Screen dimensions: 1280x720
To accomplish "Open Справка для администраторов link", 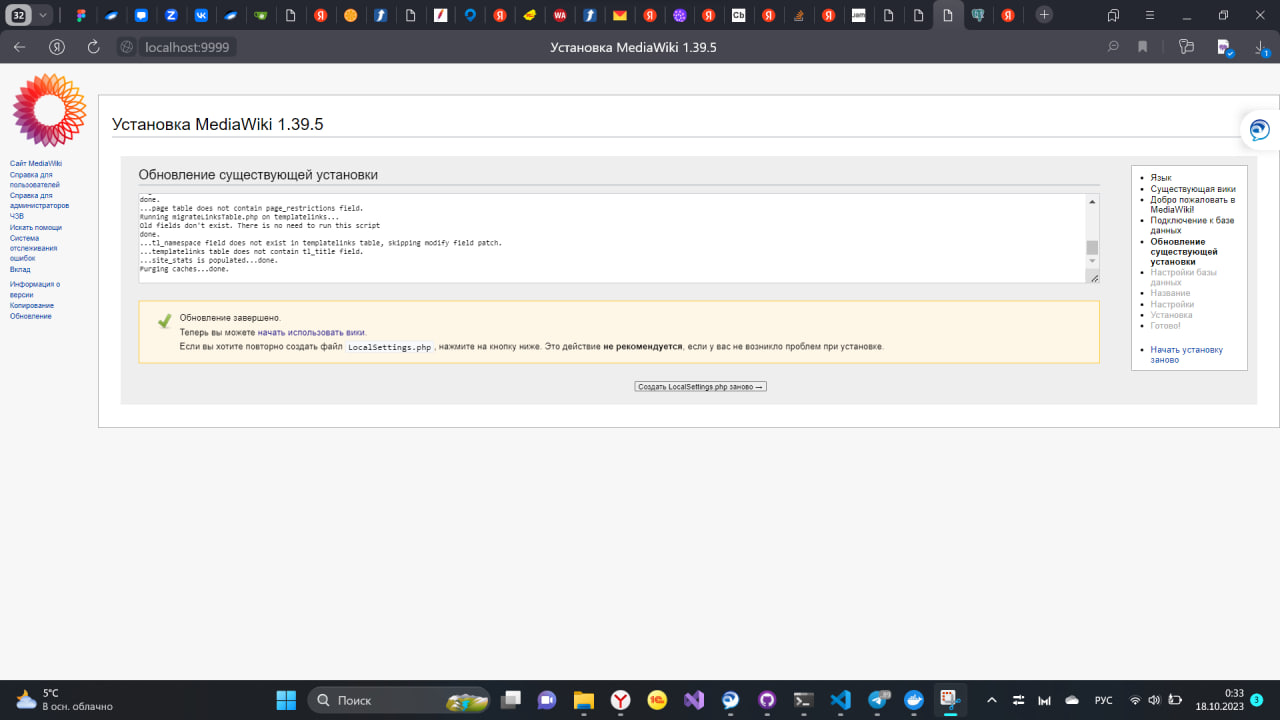I will click(40, 200).
